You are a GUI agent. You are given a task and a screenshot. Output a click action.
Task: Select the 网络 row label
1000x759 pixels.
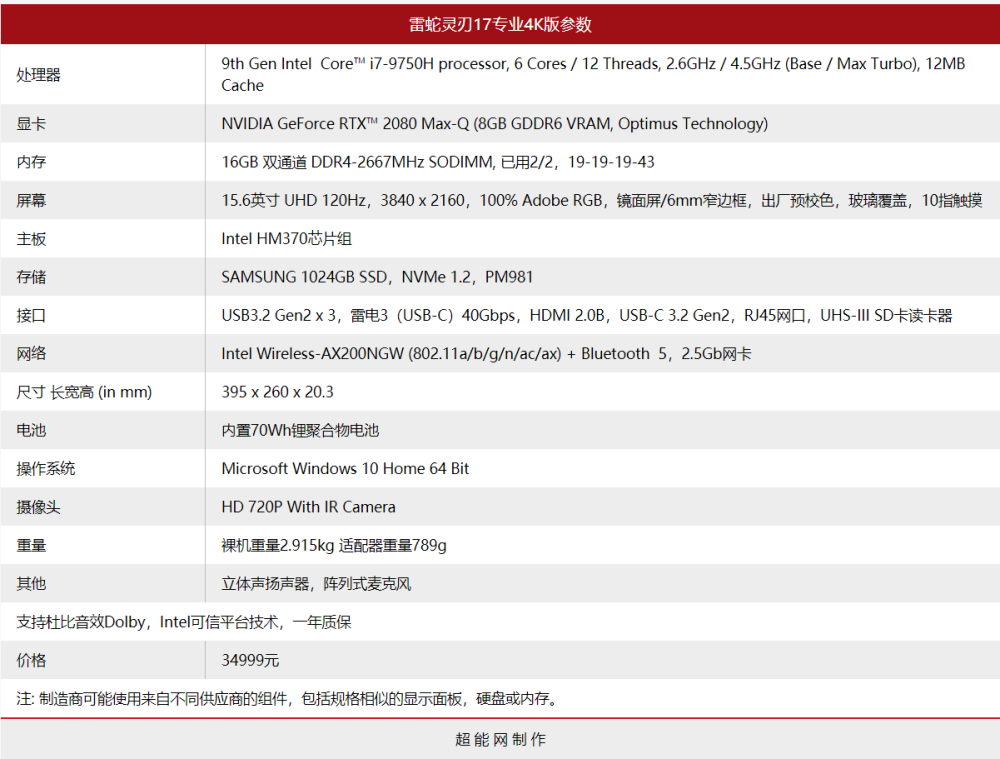[x=31, y=353]
